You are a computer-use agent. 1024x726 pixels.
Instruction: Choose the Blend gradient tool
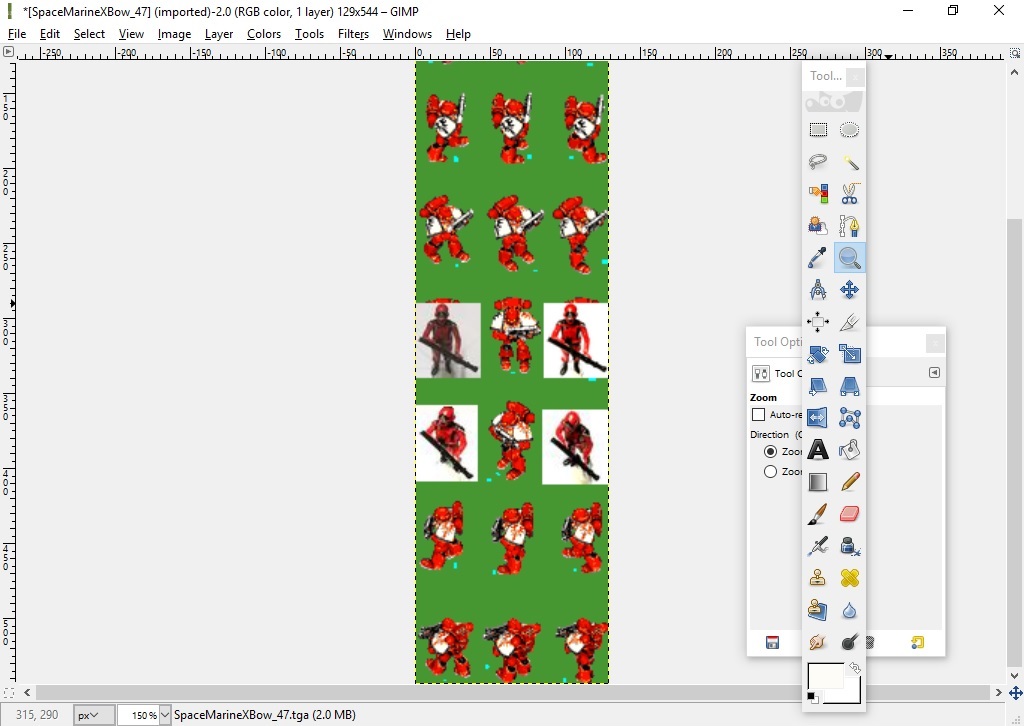818,482
